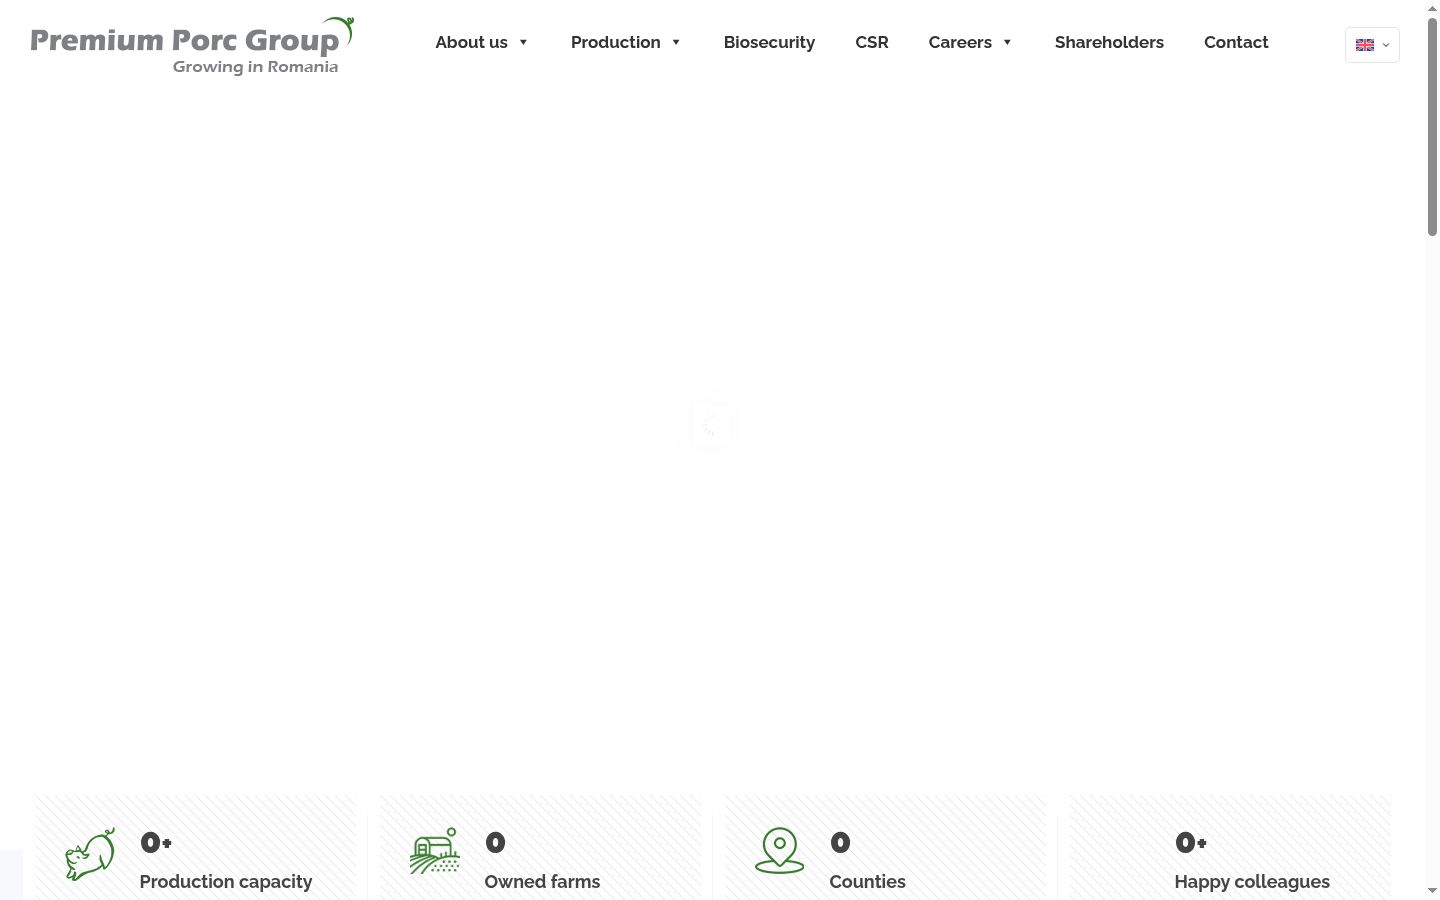Viewport: 1440px width, 900px height.
Task: Open the language selector chevron
Action: [x=1386, y=45]
